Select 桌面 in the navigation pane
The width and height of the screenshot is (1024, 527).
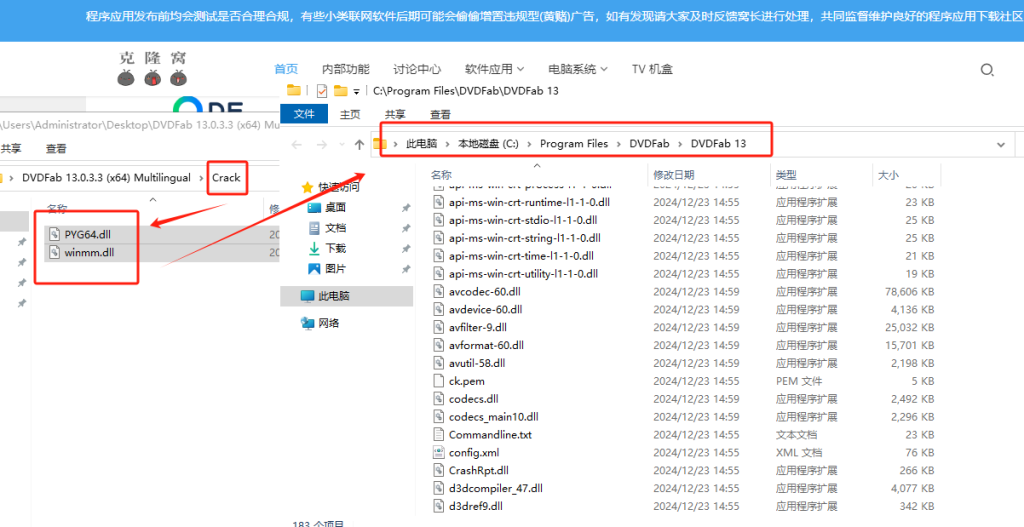(336, 208)
